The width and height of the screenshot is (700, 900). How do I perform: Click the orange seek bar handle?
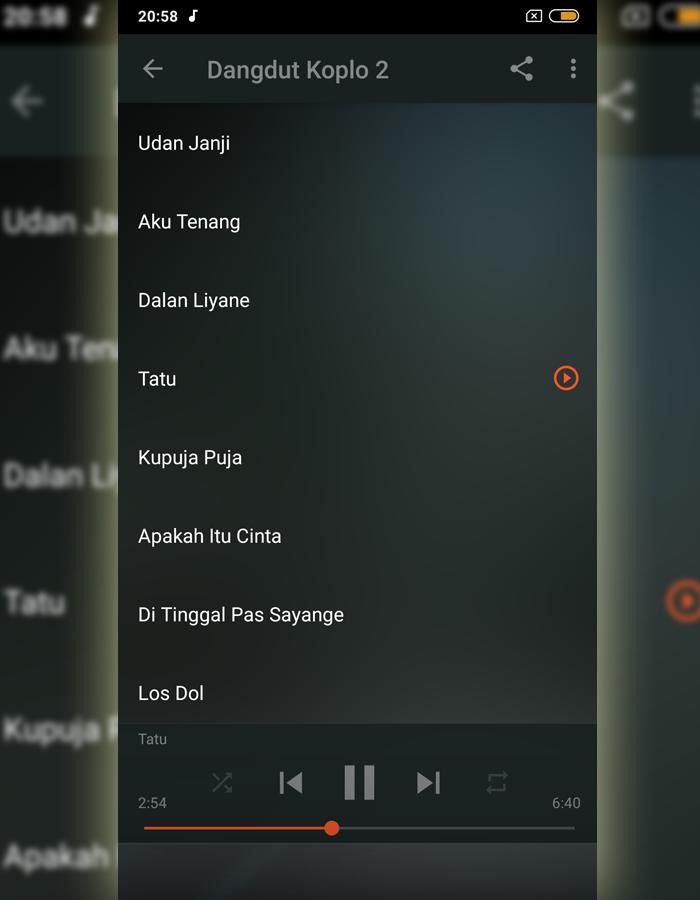point(332,828)
